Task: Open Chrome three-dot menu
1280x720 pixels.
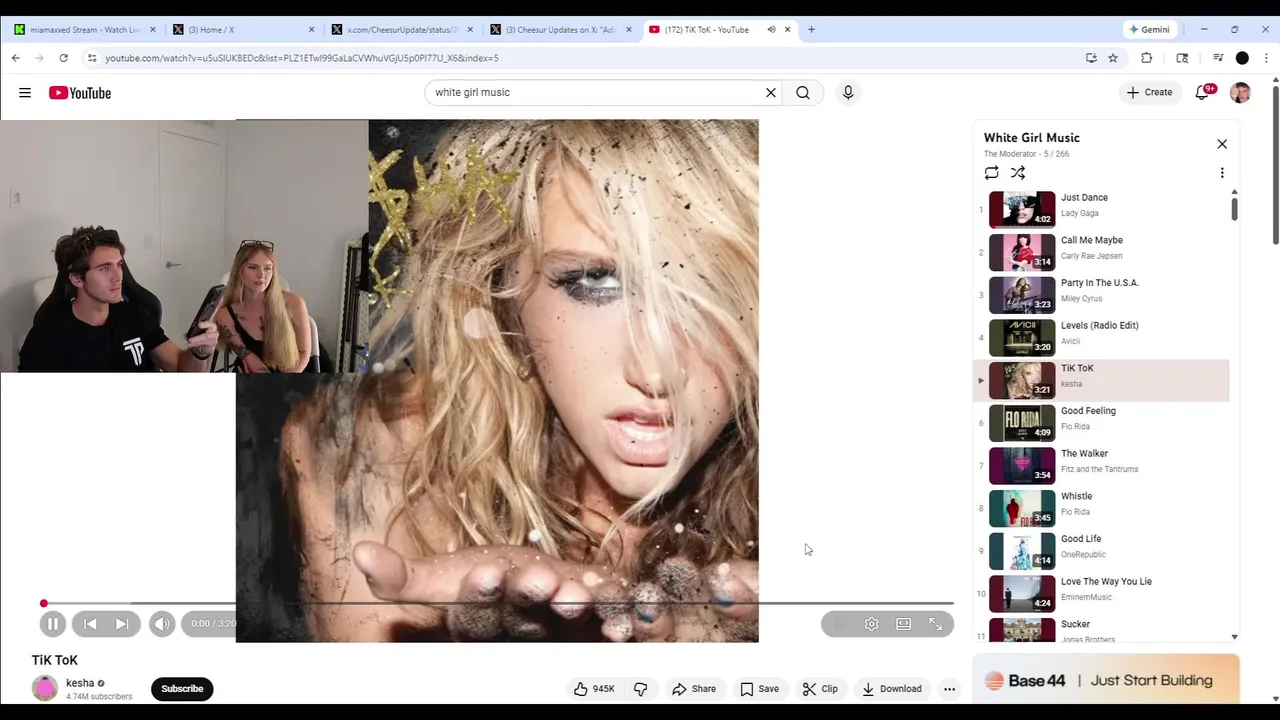Action: pos(1268,58)
